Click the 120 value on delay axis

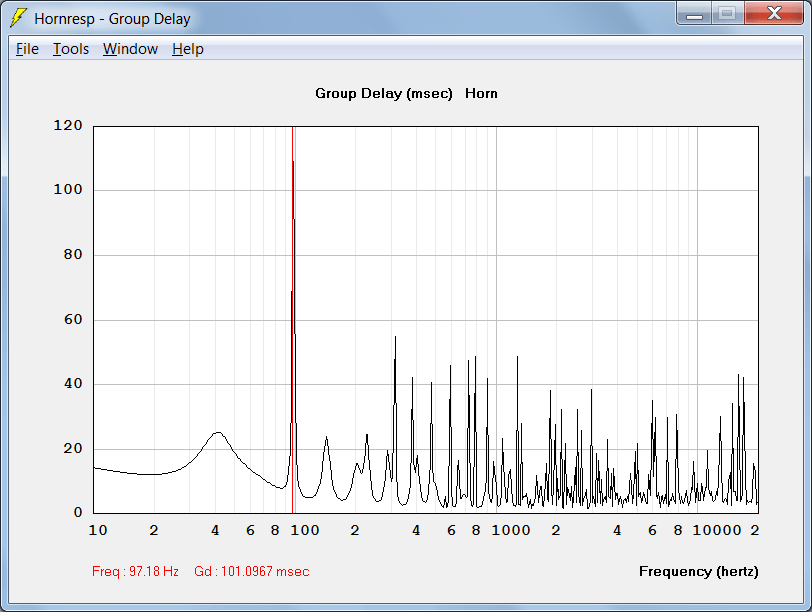68,125
